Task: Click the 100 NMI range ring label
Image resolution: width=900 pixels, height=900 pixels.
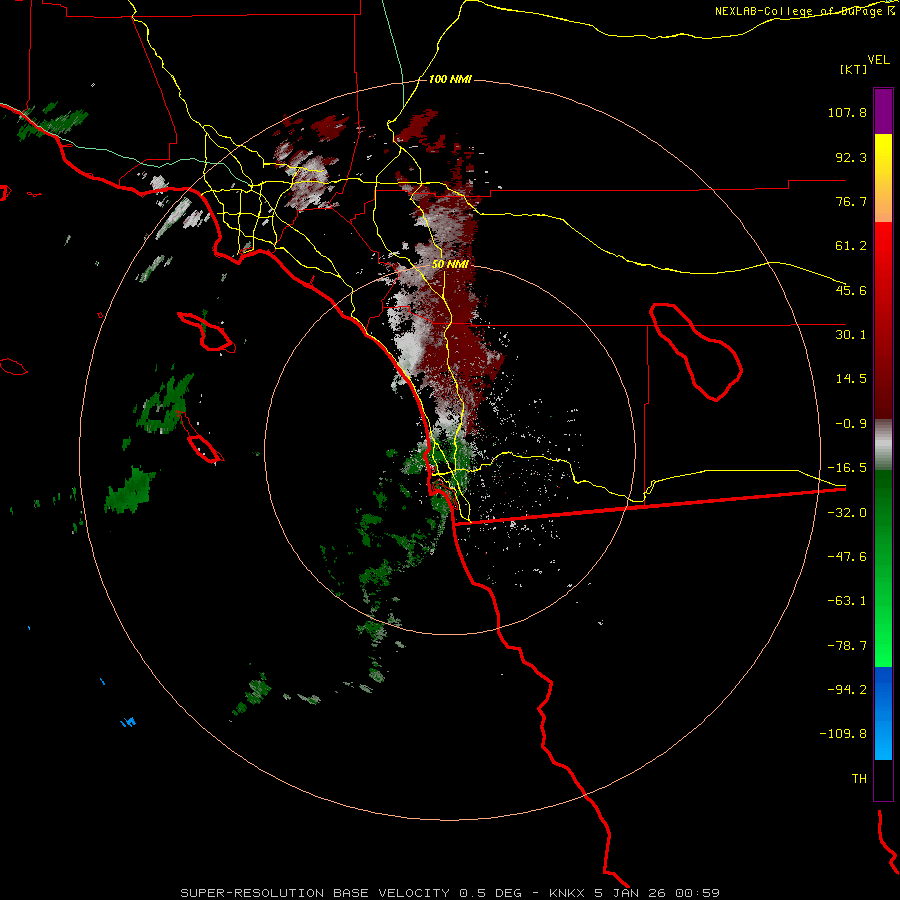Action: point(450,79)
